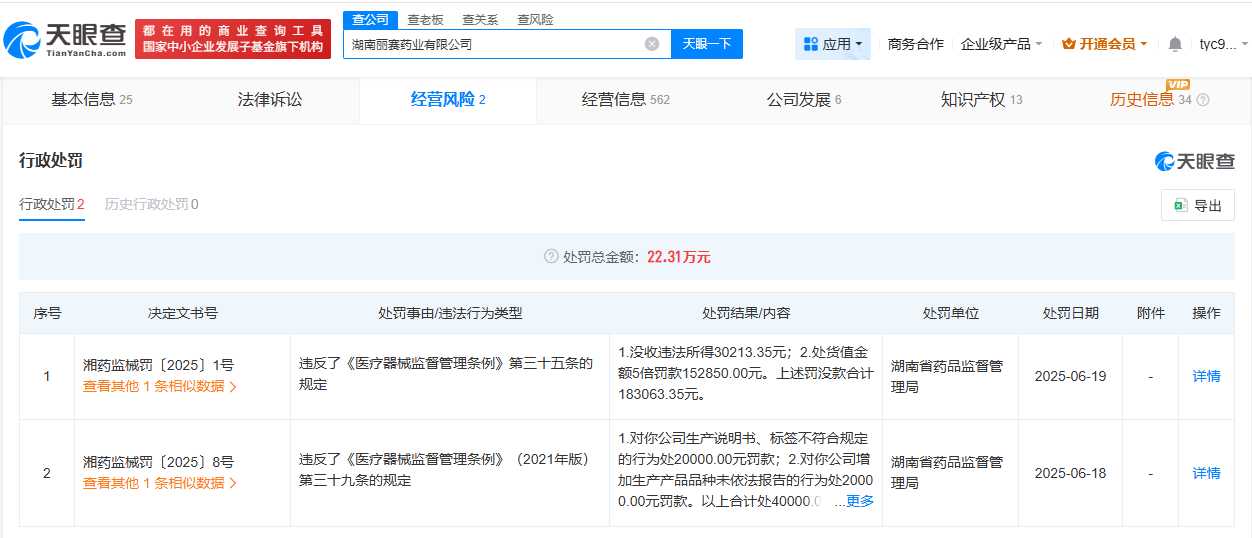The height and width of the screenshot is (538, 1252).
Task: Open the 开通会员 membership dropdown
Action: (1104, 44)
